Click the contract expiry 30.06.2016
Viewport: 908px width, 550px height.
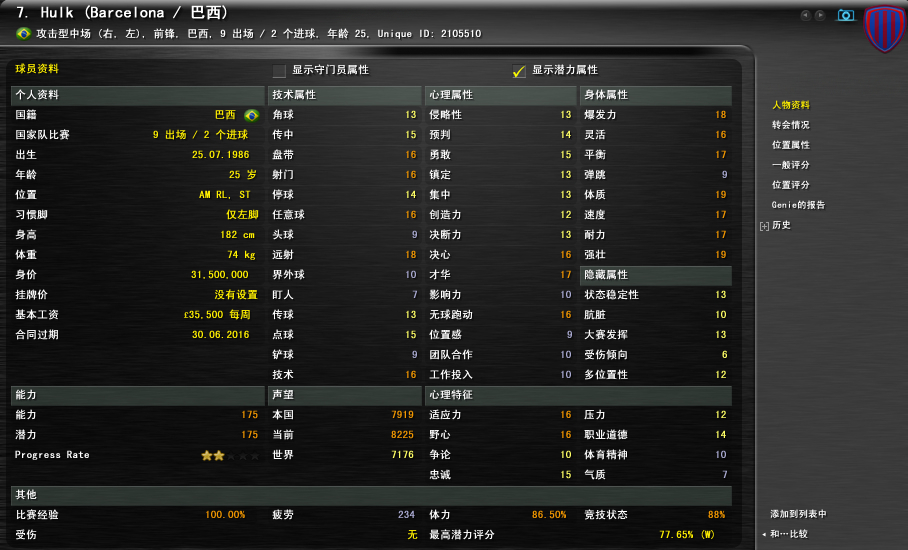click(x=221, y=335)
